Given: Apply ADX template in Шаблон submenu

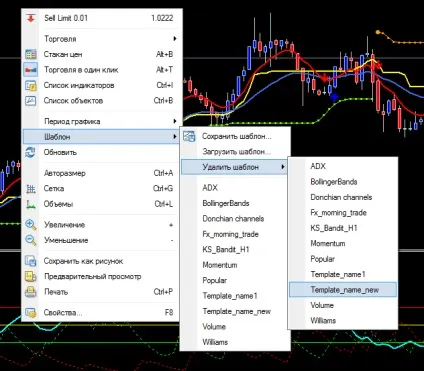Looking at the screenshot, I should point(235,188).
